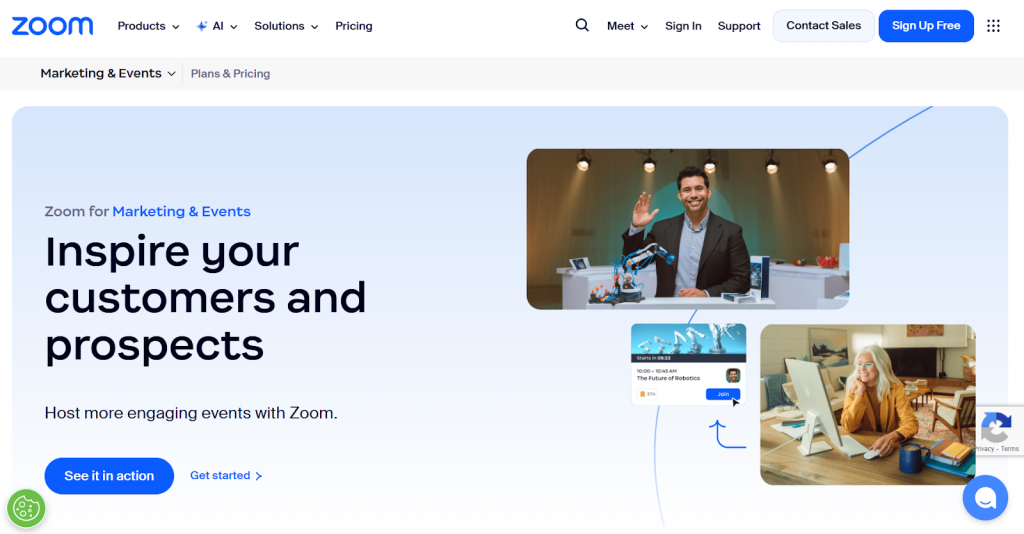
Task: Click the Marketing & Events blue heading text
Action: [182, 212]
